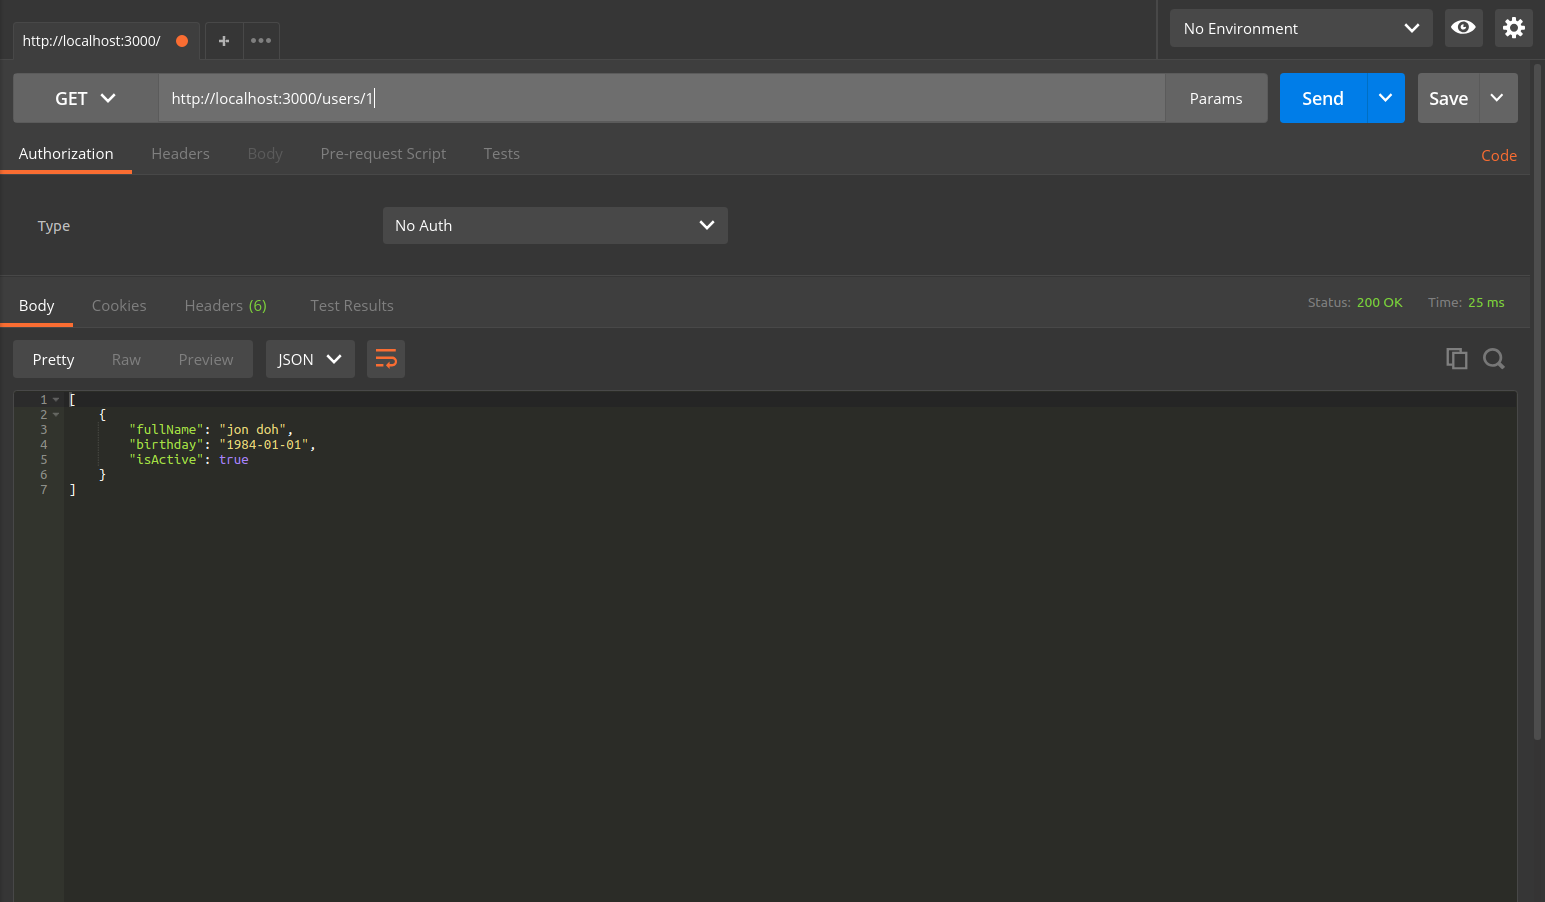Switch response view to Preview

coord(205,358)
